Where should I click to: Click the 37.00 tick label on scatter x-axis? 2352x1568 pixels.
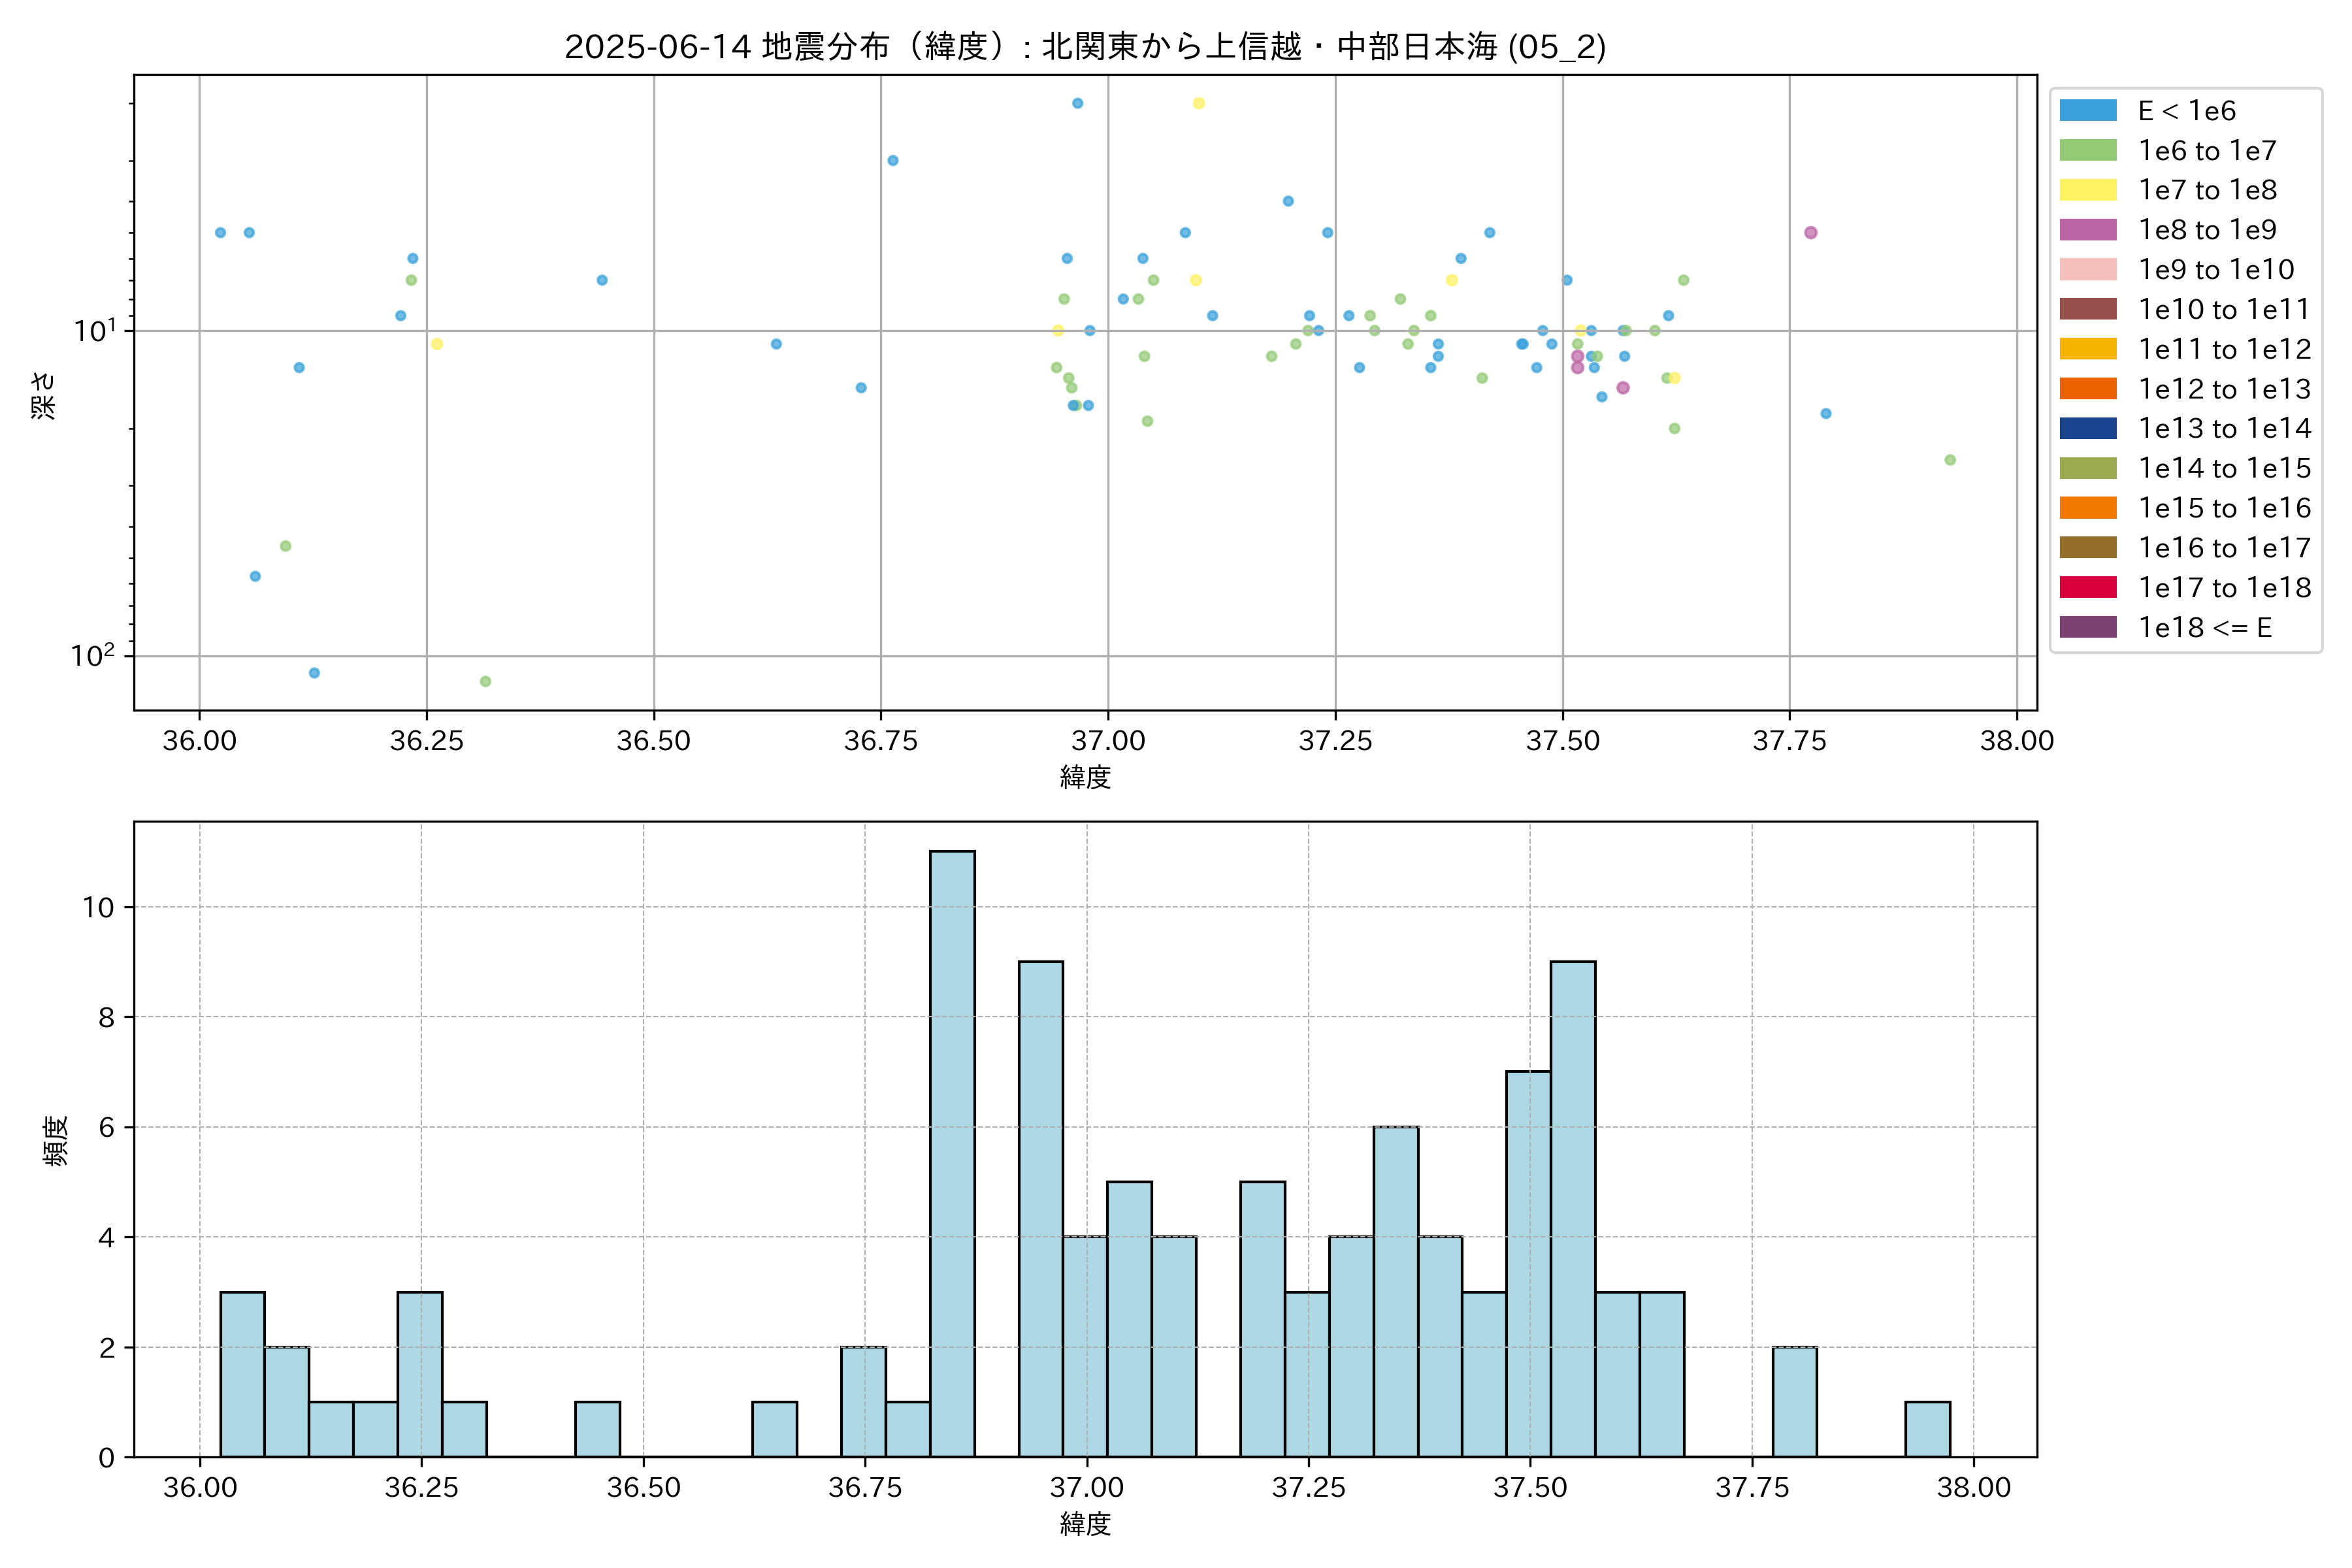pyautogui.click(x=1107, y=740)
